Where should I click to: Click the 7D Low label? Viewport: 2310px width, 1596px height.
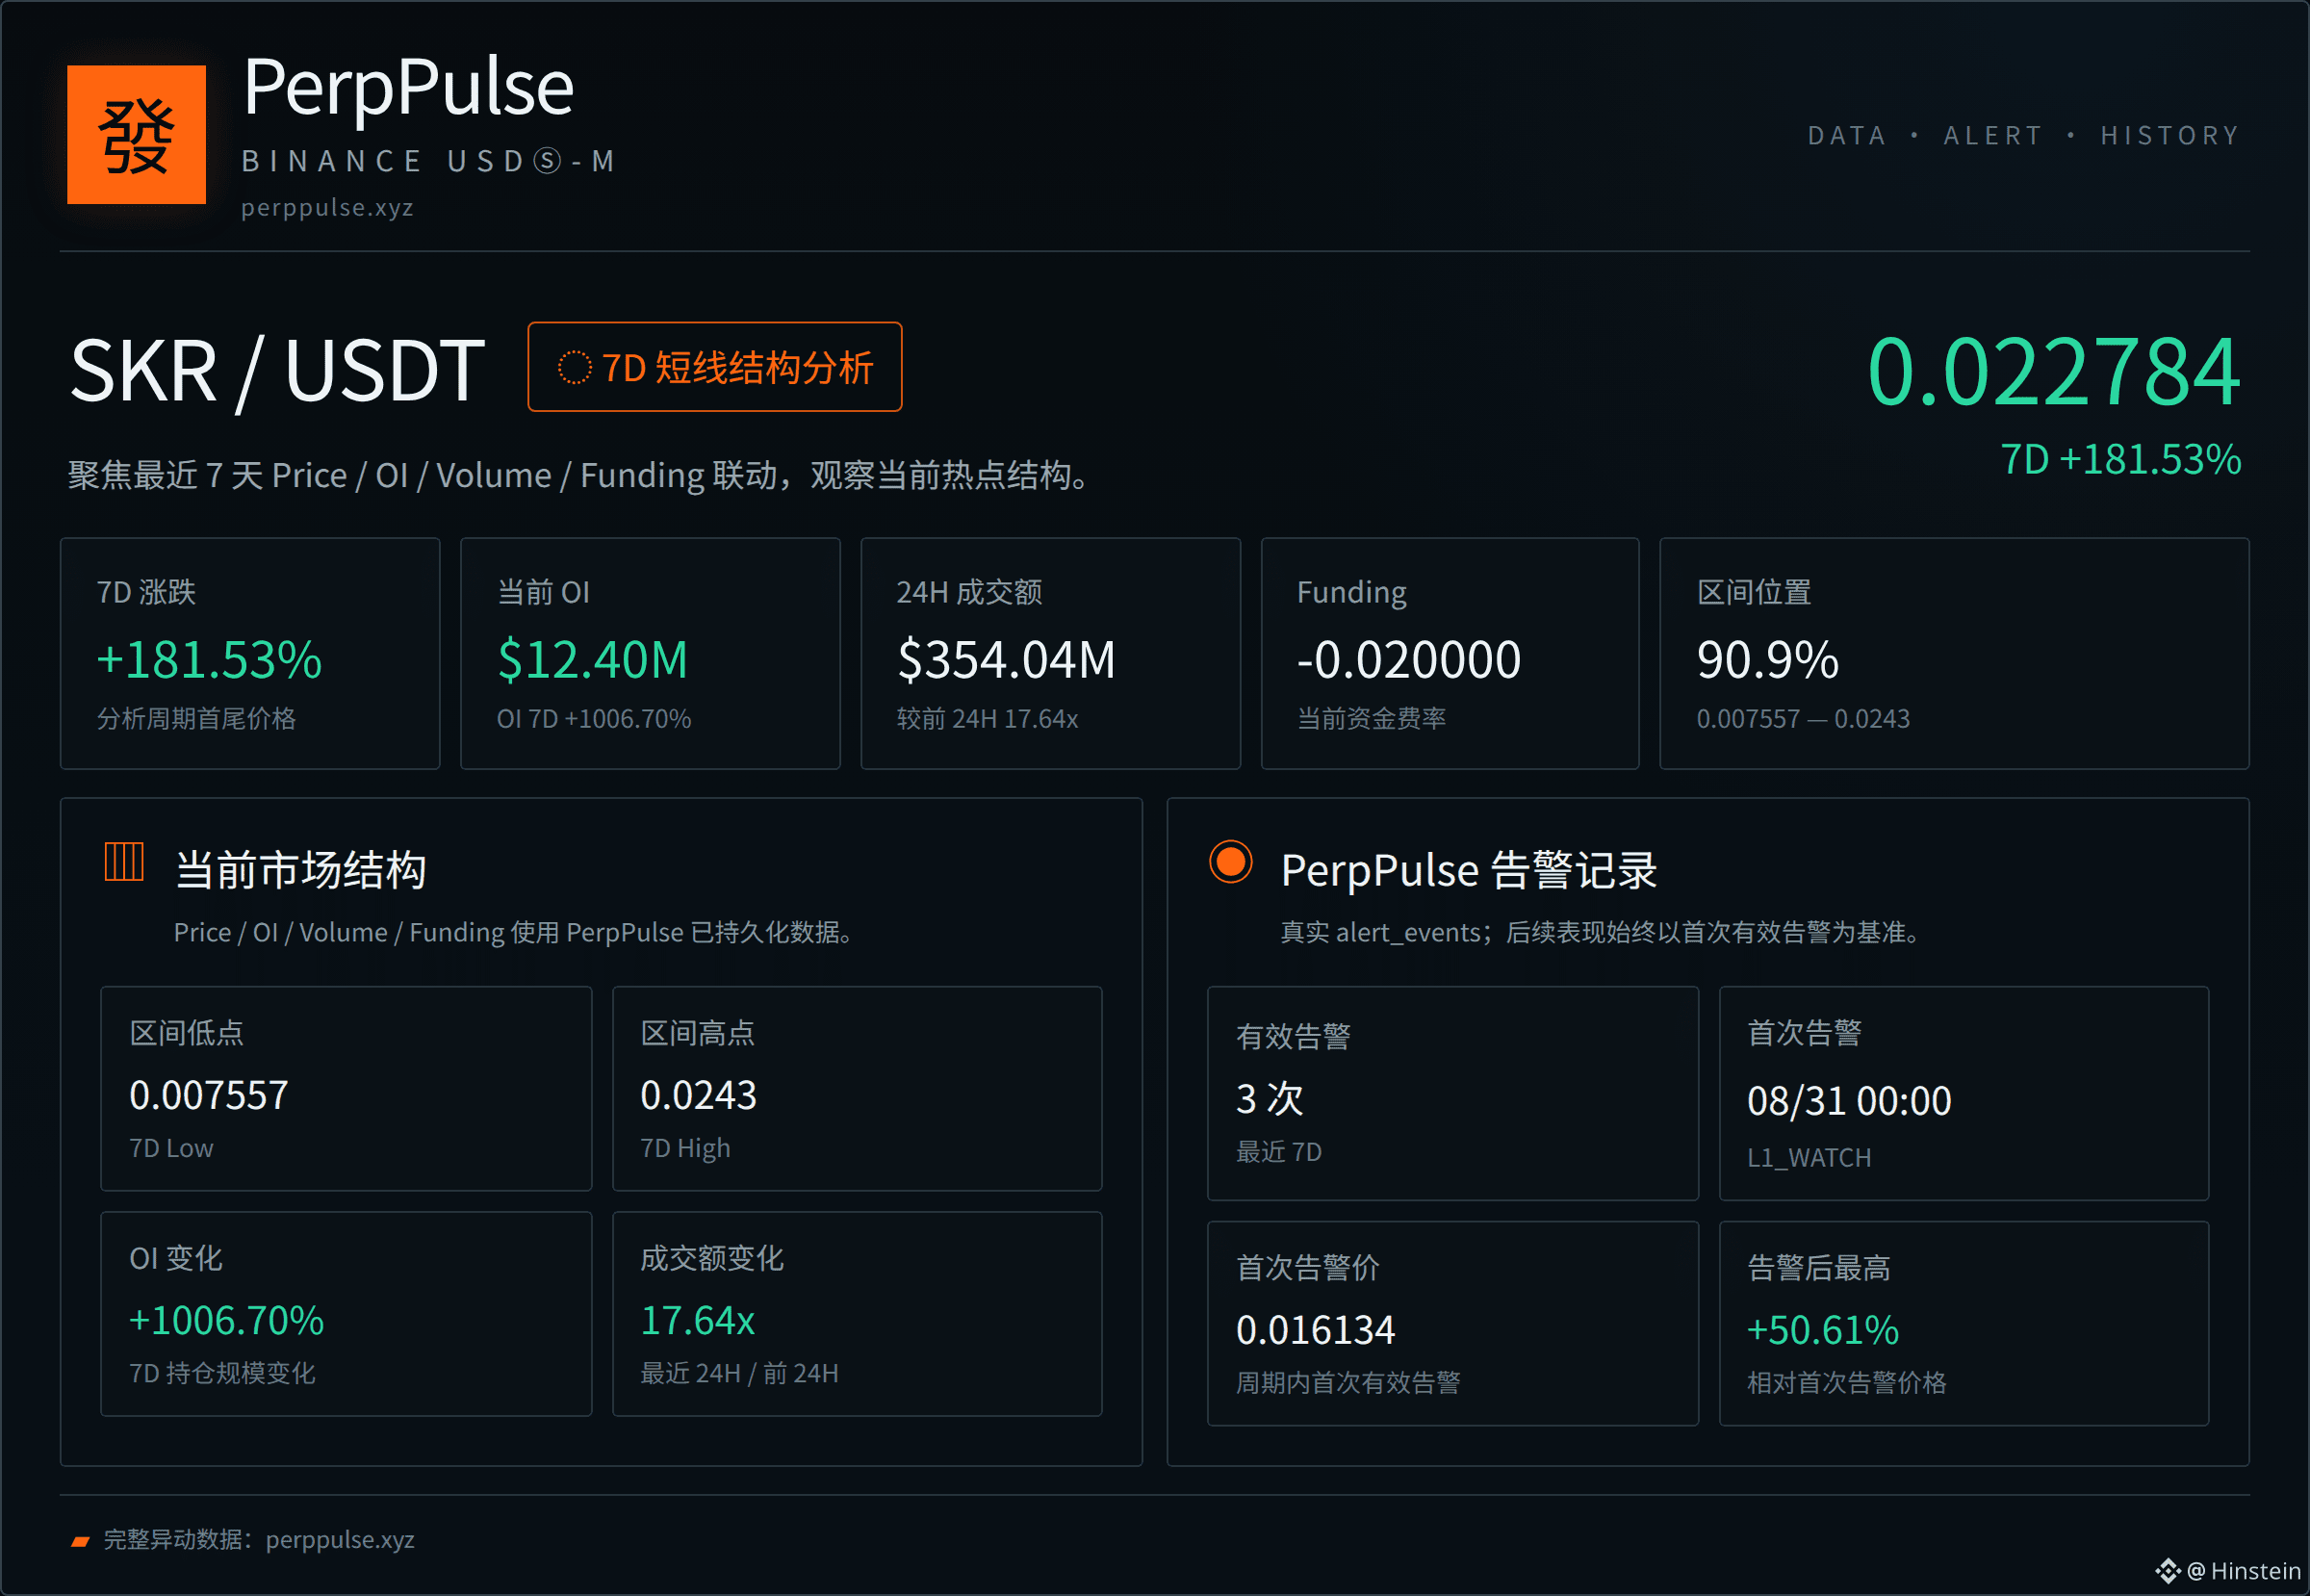(171, 1148)
